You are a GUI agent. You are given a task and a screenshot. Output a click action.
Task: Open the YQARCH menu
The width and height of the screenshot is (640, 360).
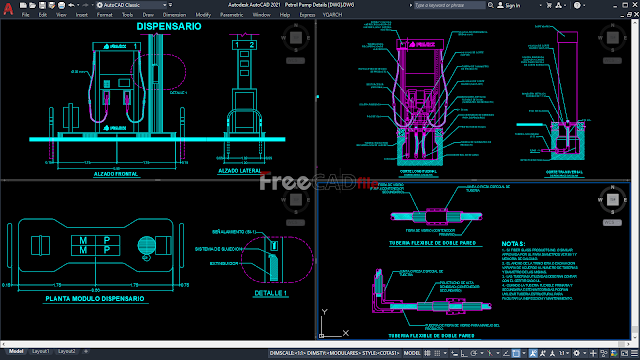coord(332,15)
